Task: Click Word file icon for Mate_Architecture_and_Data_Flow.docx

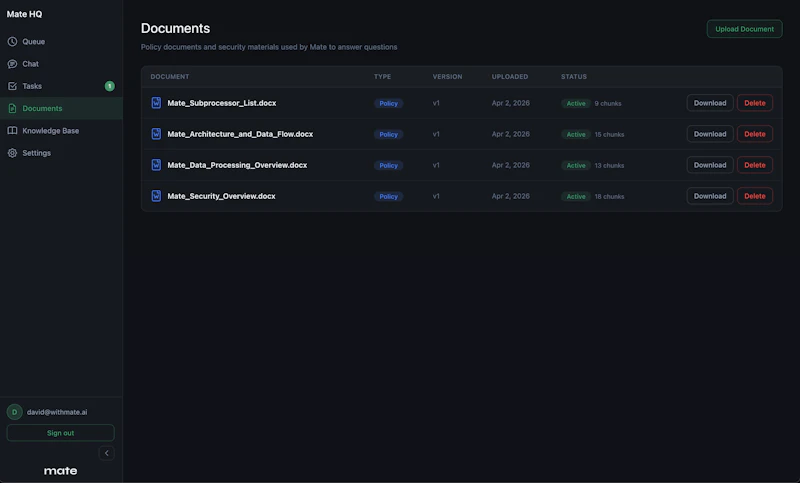Action: (156, 134)
